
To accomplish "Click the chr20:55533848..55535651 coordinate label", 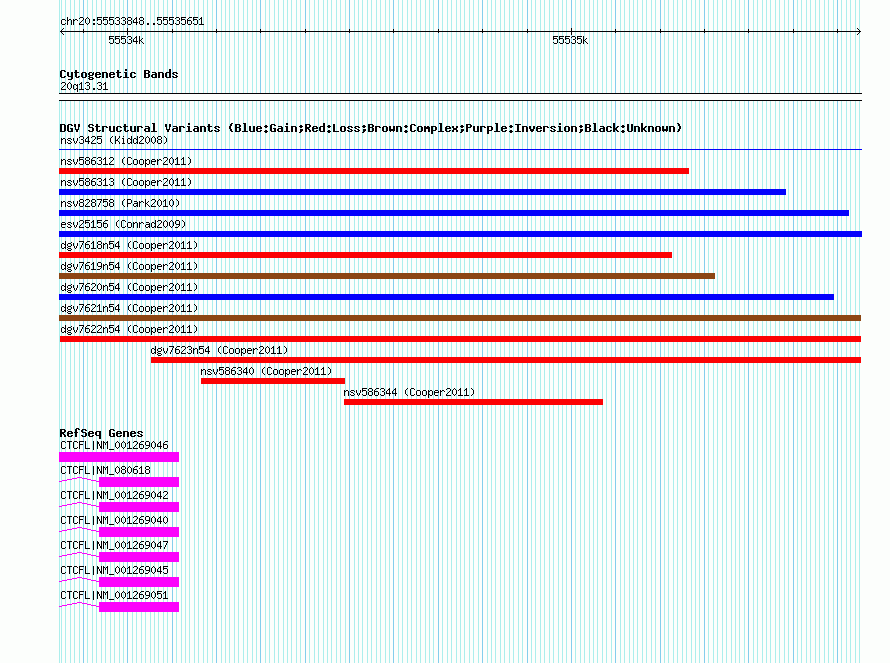I will point(132,22).
